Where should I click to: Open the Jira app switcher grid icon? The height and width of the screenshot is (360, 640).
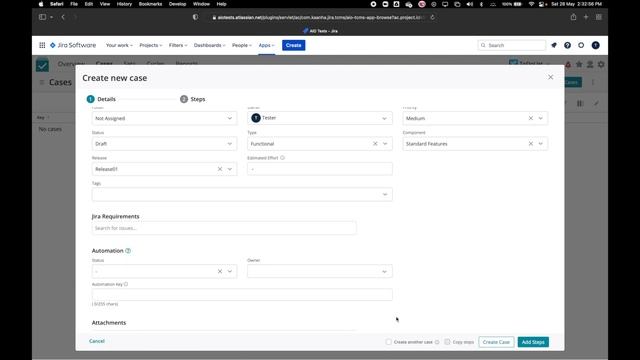(42, 45)
